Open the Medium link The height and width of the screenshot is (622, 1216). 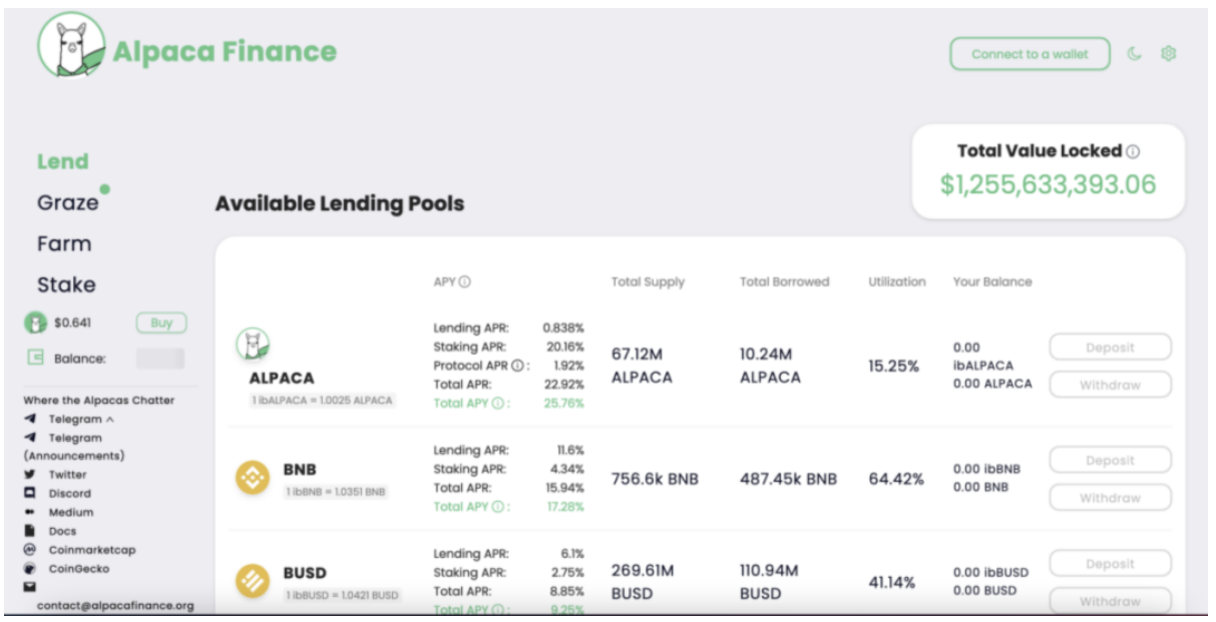click(71, 512)
